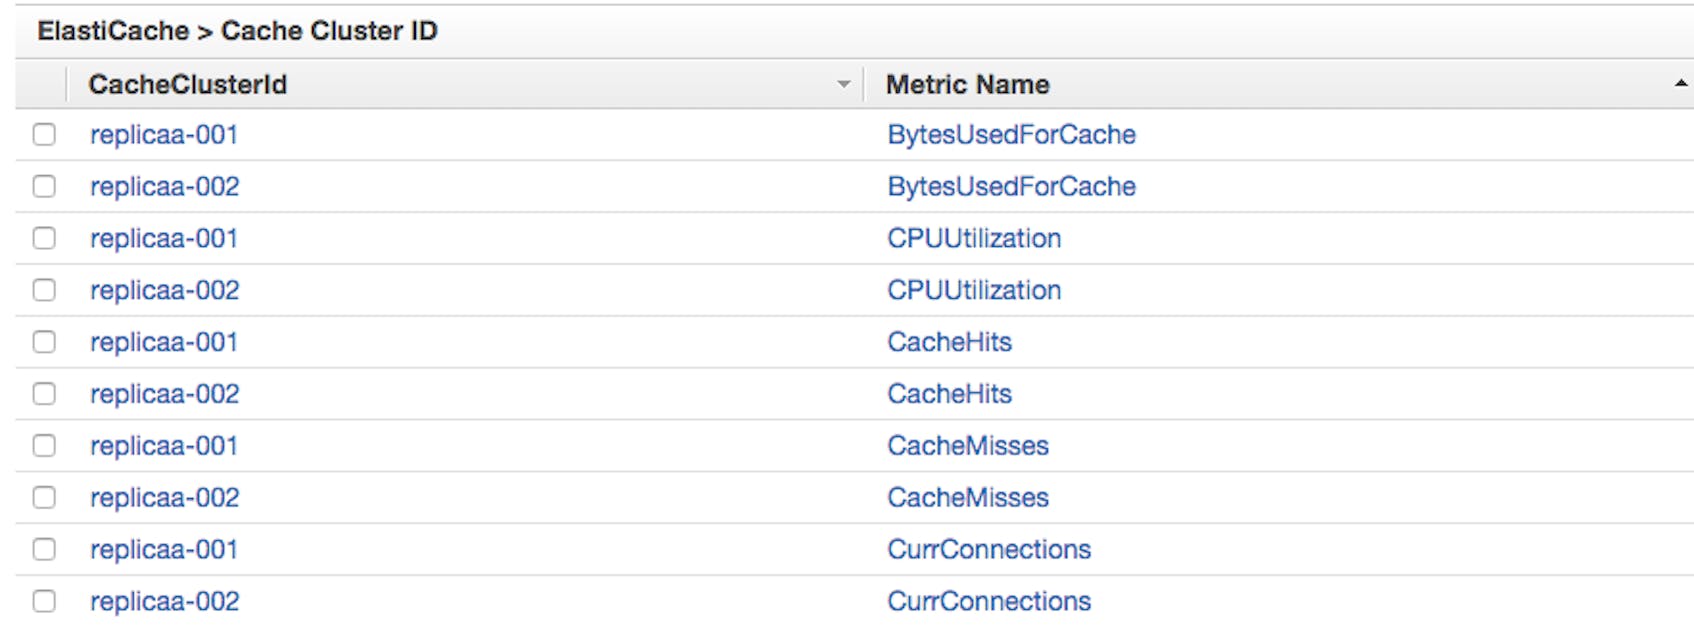The height and width of the screenshot is (626, 1694).
Task: Click the replicaa-002 link on the CacheHits row
Action: [163, 394]
